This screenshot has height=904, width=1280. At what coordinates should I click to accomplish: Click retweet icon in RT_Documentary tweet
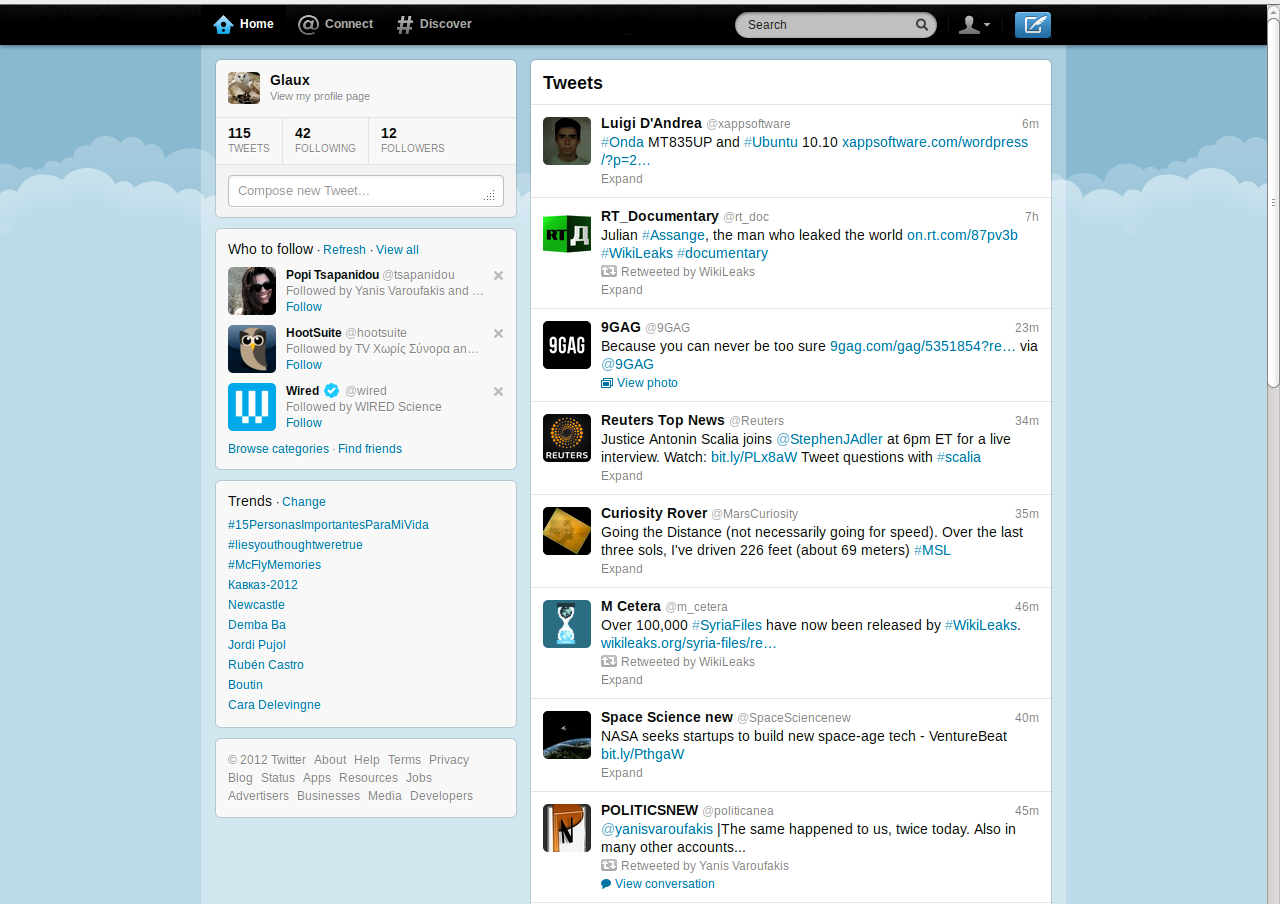[608, 271]
